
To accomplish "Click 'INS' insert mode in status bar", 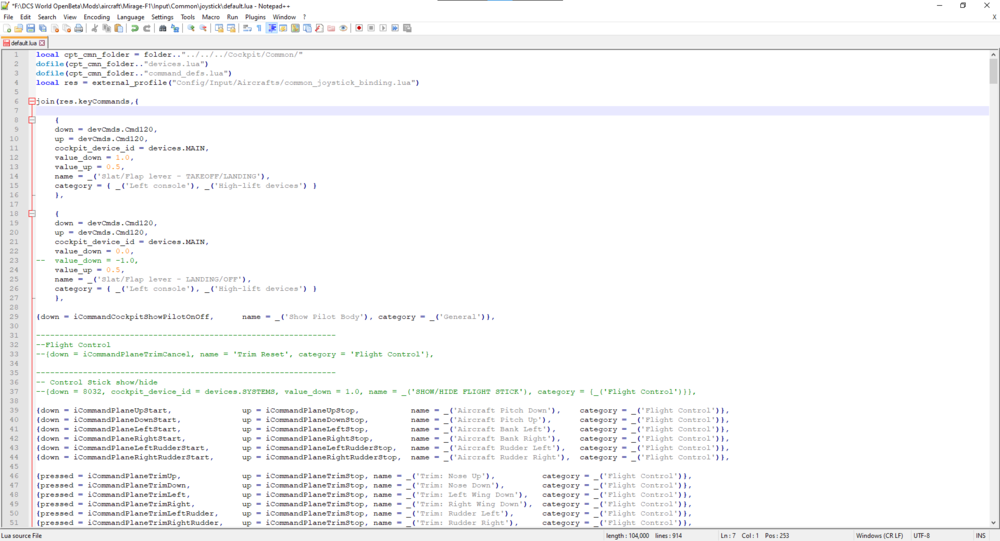I will point(980,536).
